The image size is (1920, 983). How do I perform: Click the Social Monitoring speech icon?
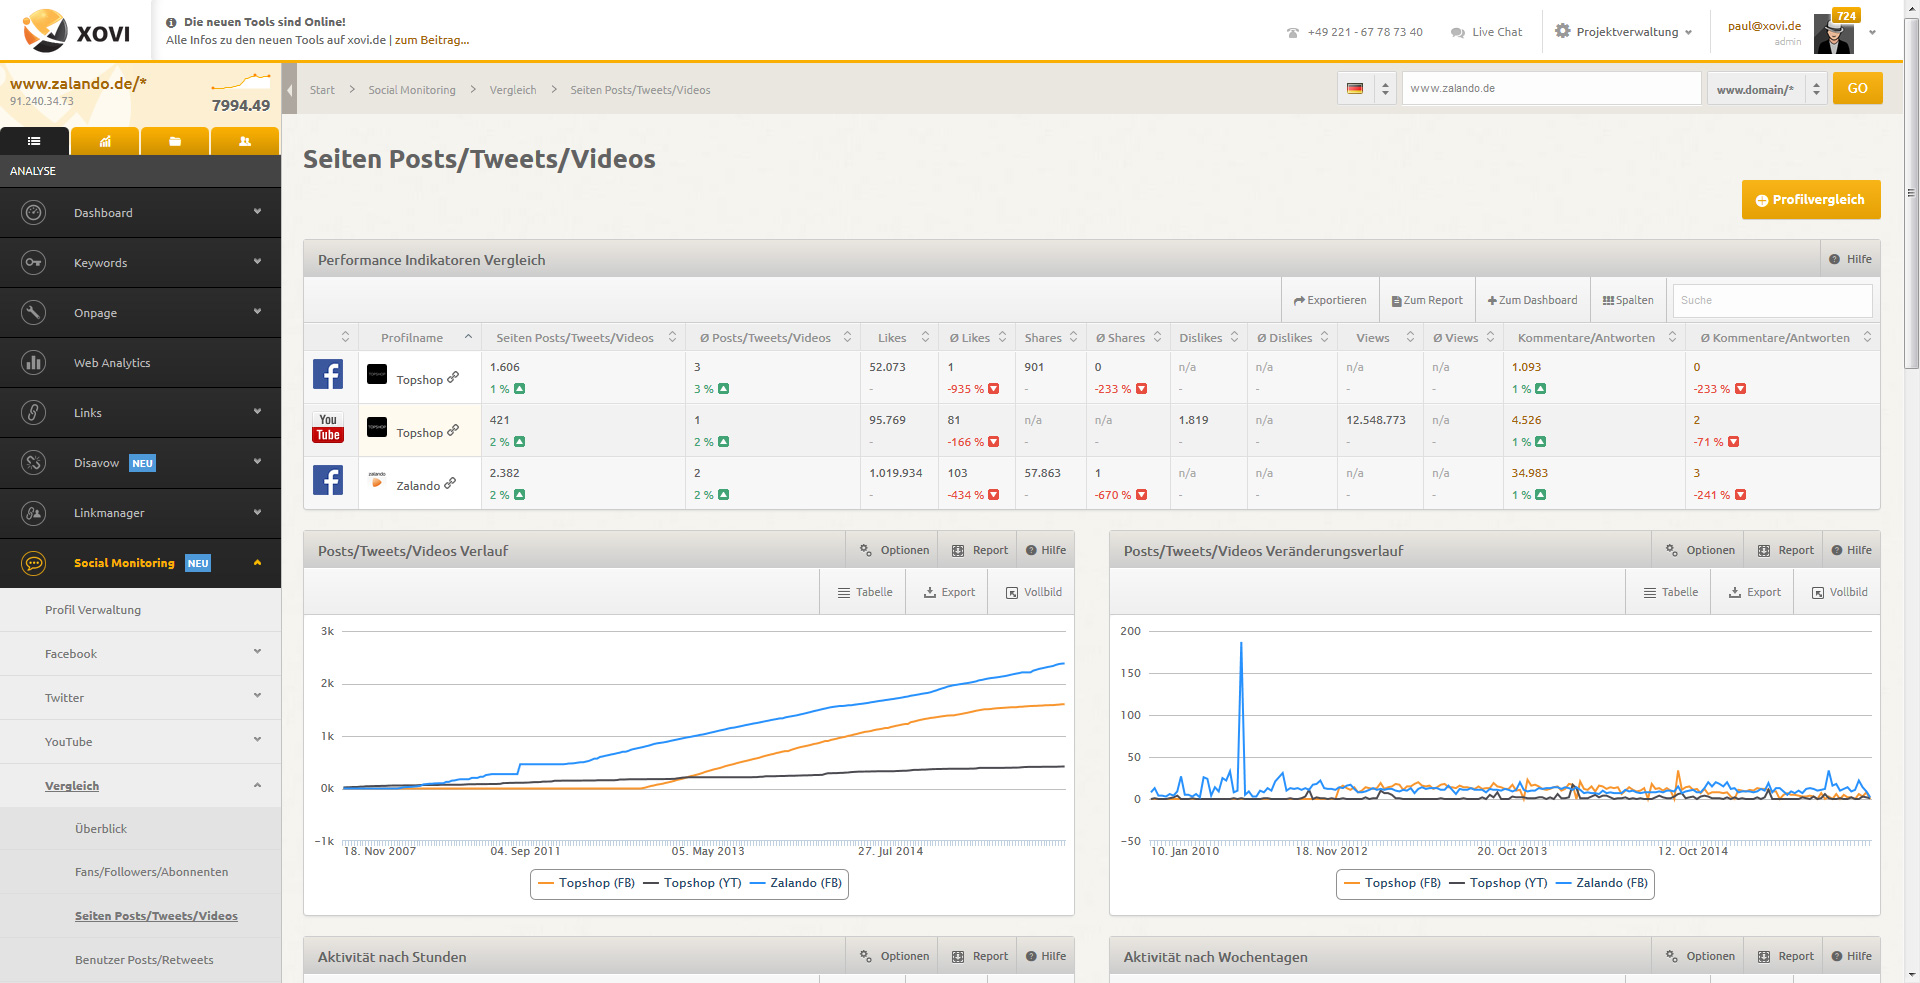34,563
